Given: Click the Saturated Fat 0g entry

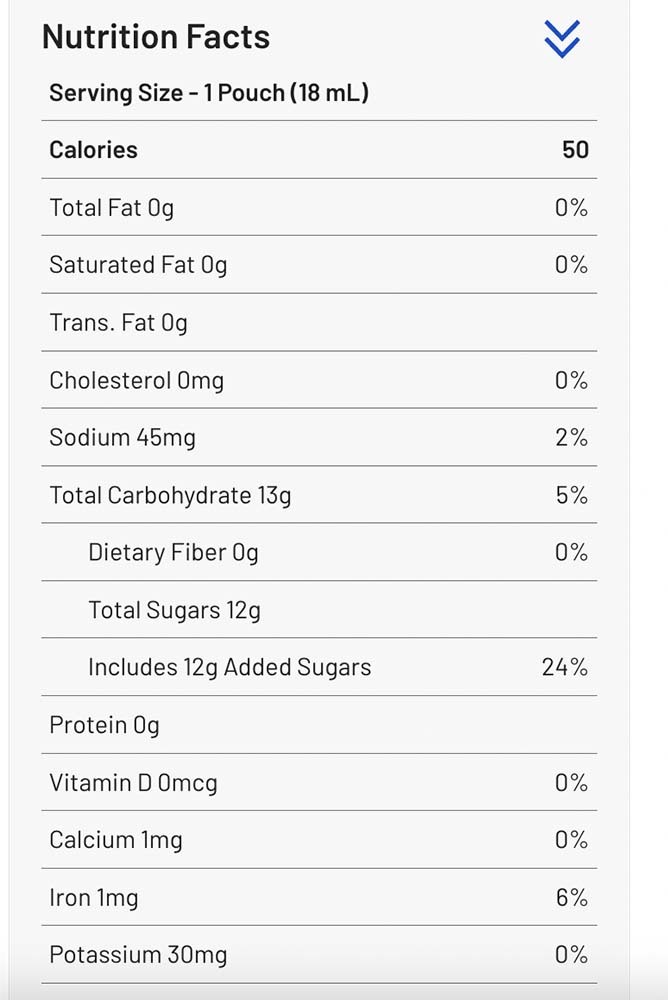Looking at the screenshot, I should click(x=138, y=265).
